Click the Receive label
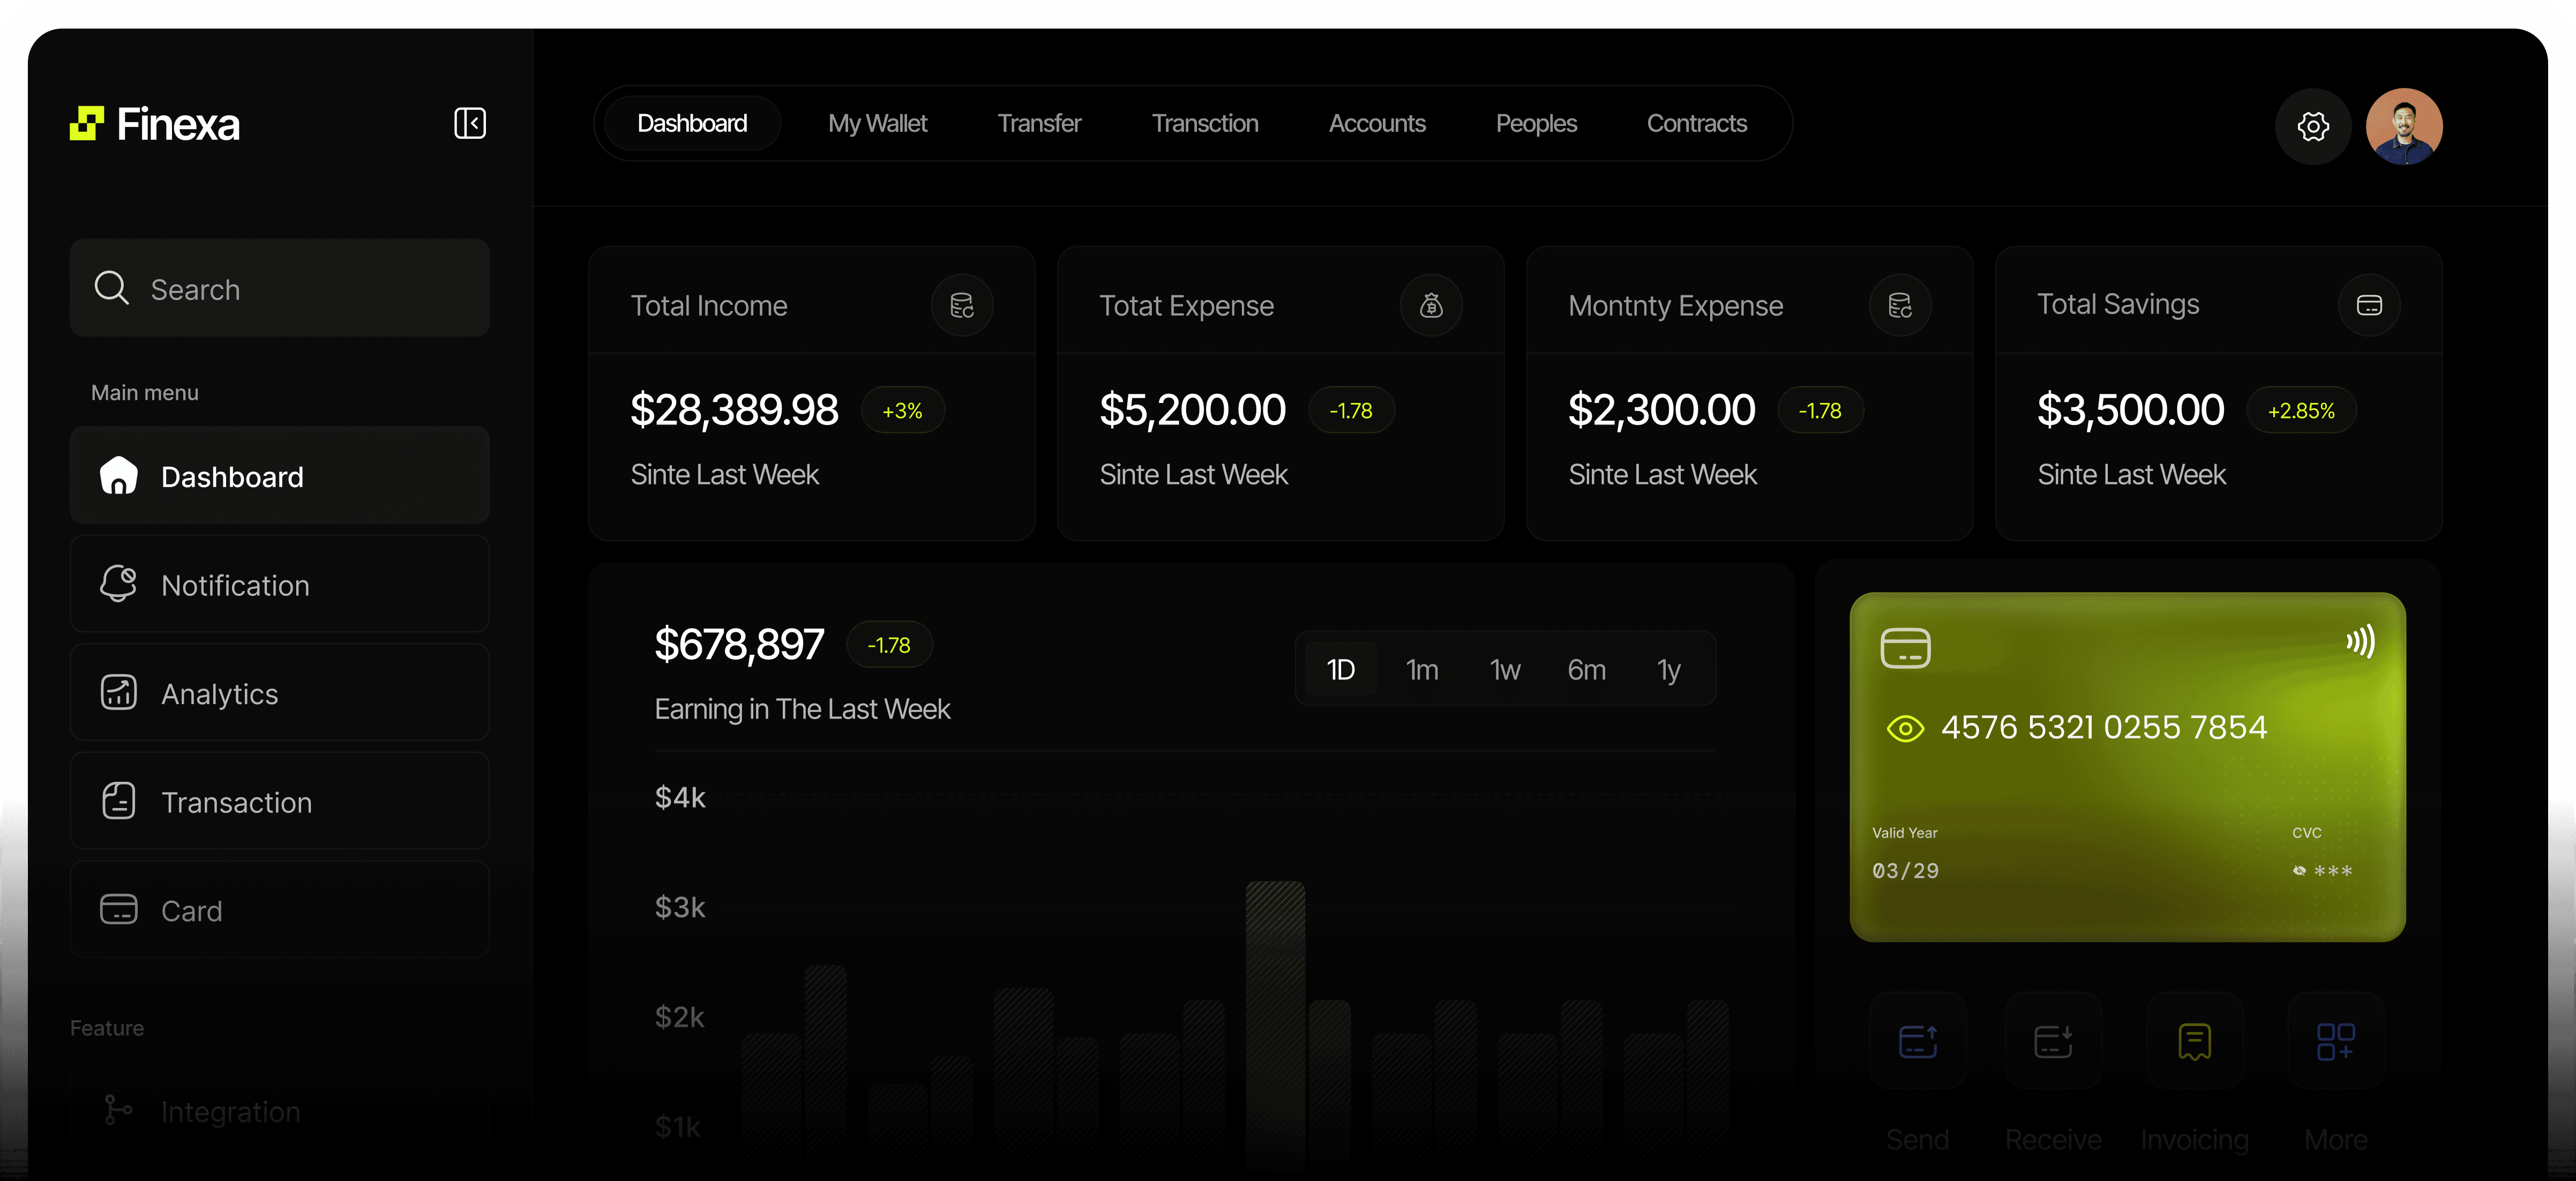This screenshot has height=1181, width=2576. [x=2053, y=1139]
